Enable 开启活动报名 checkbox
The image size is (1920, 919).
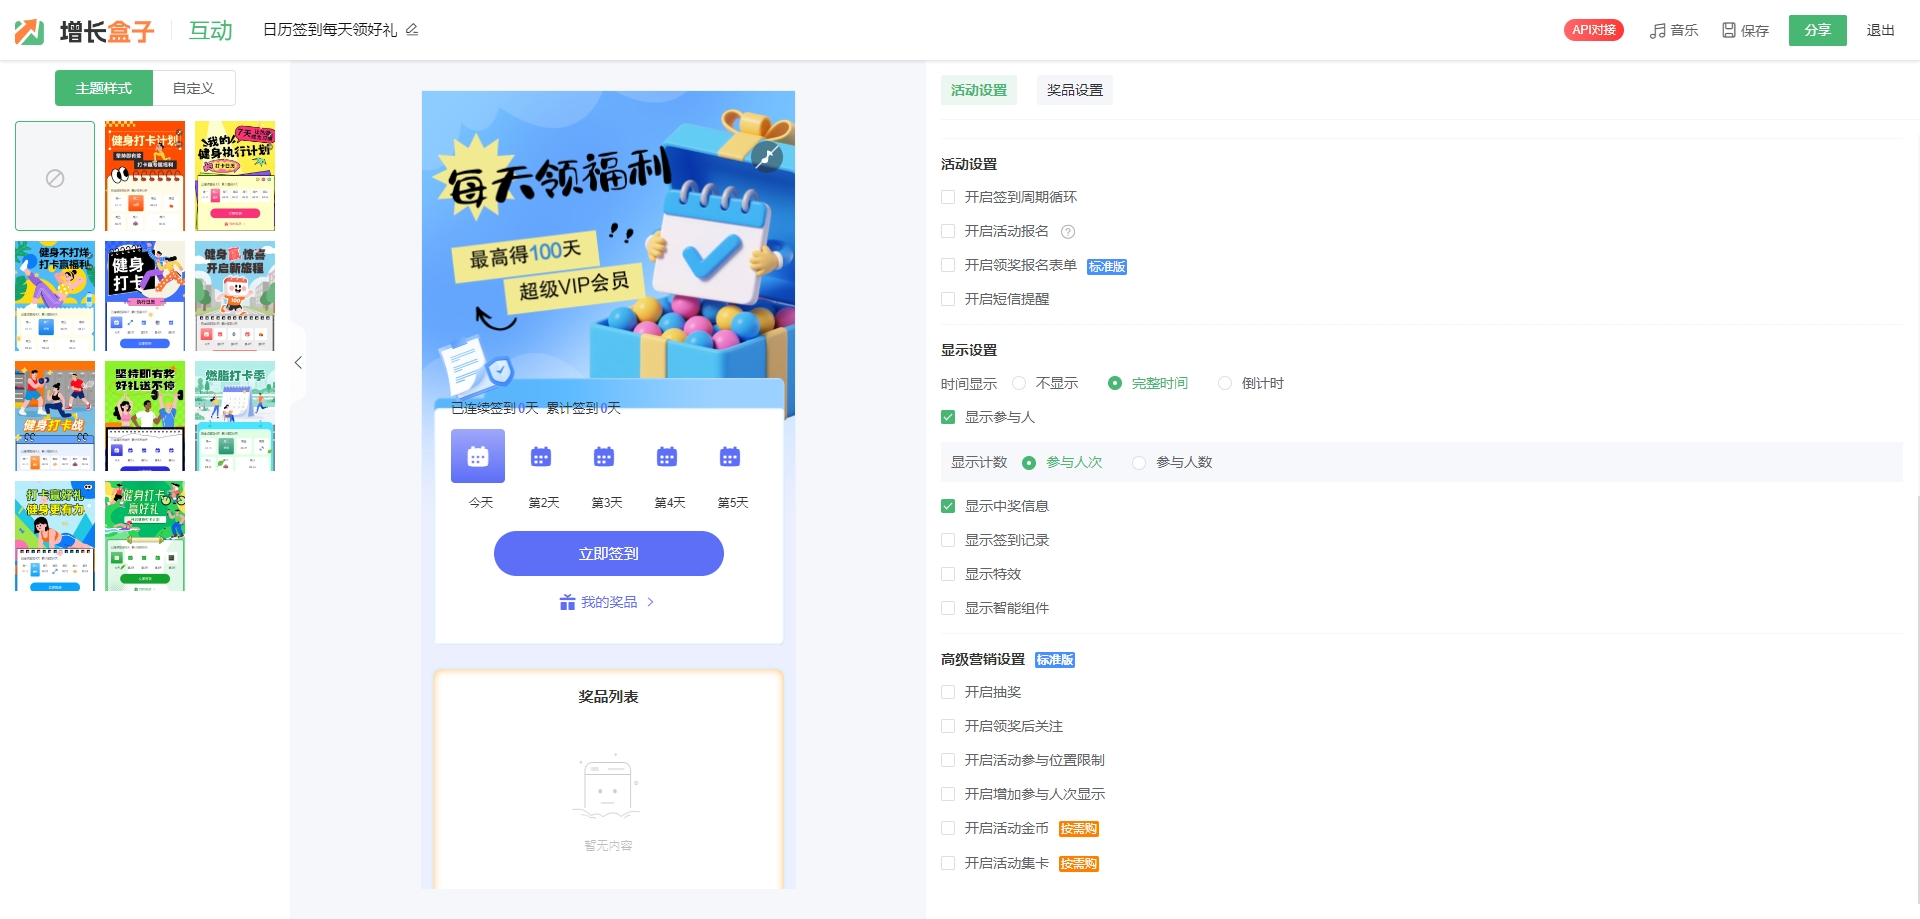pos(948,231)
